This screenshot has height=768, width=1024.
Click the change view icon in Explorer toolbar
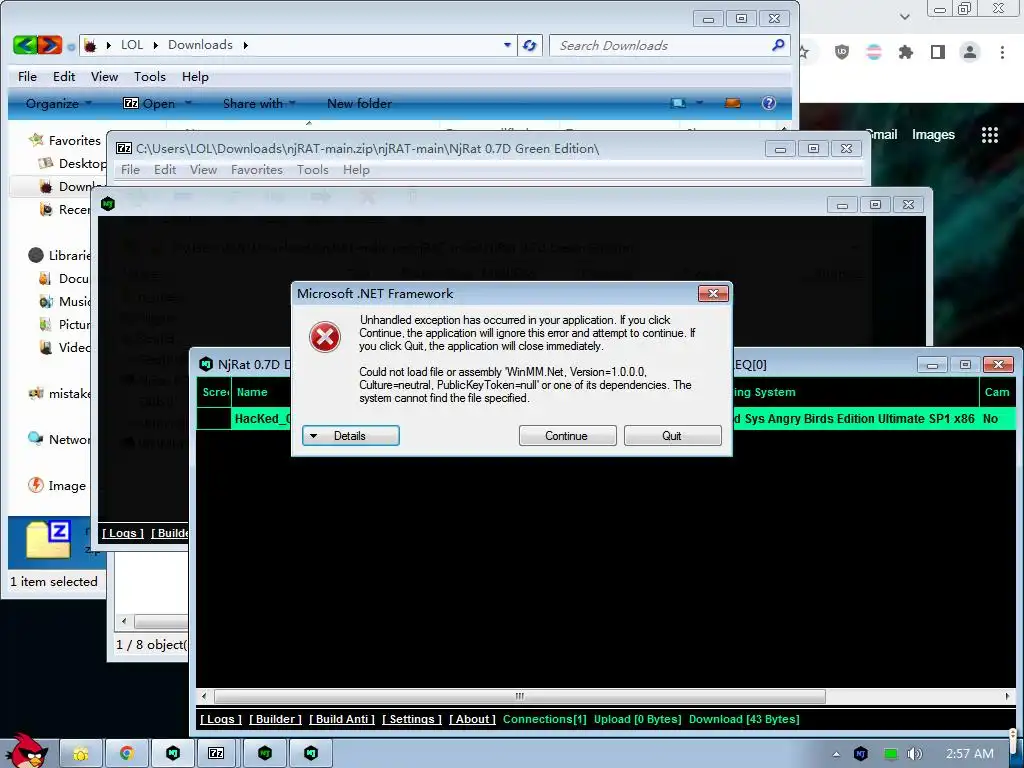click(x=679, y=103)
